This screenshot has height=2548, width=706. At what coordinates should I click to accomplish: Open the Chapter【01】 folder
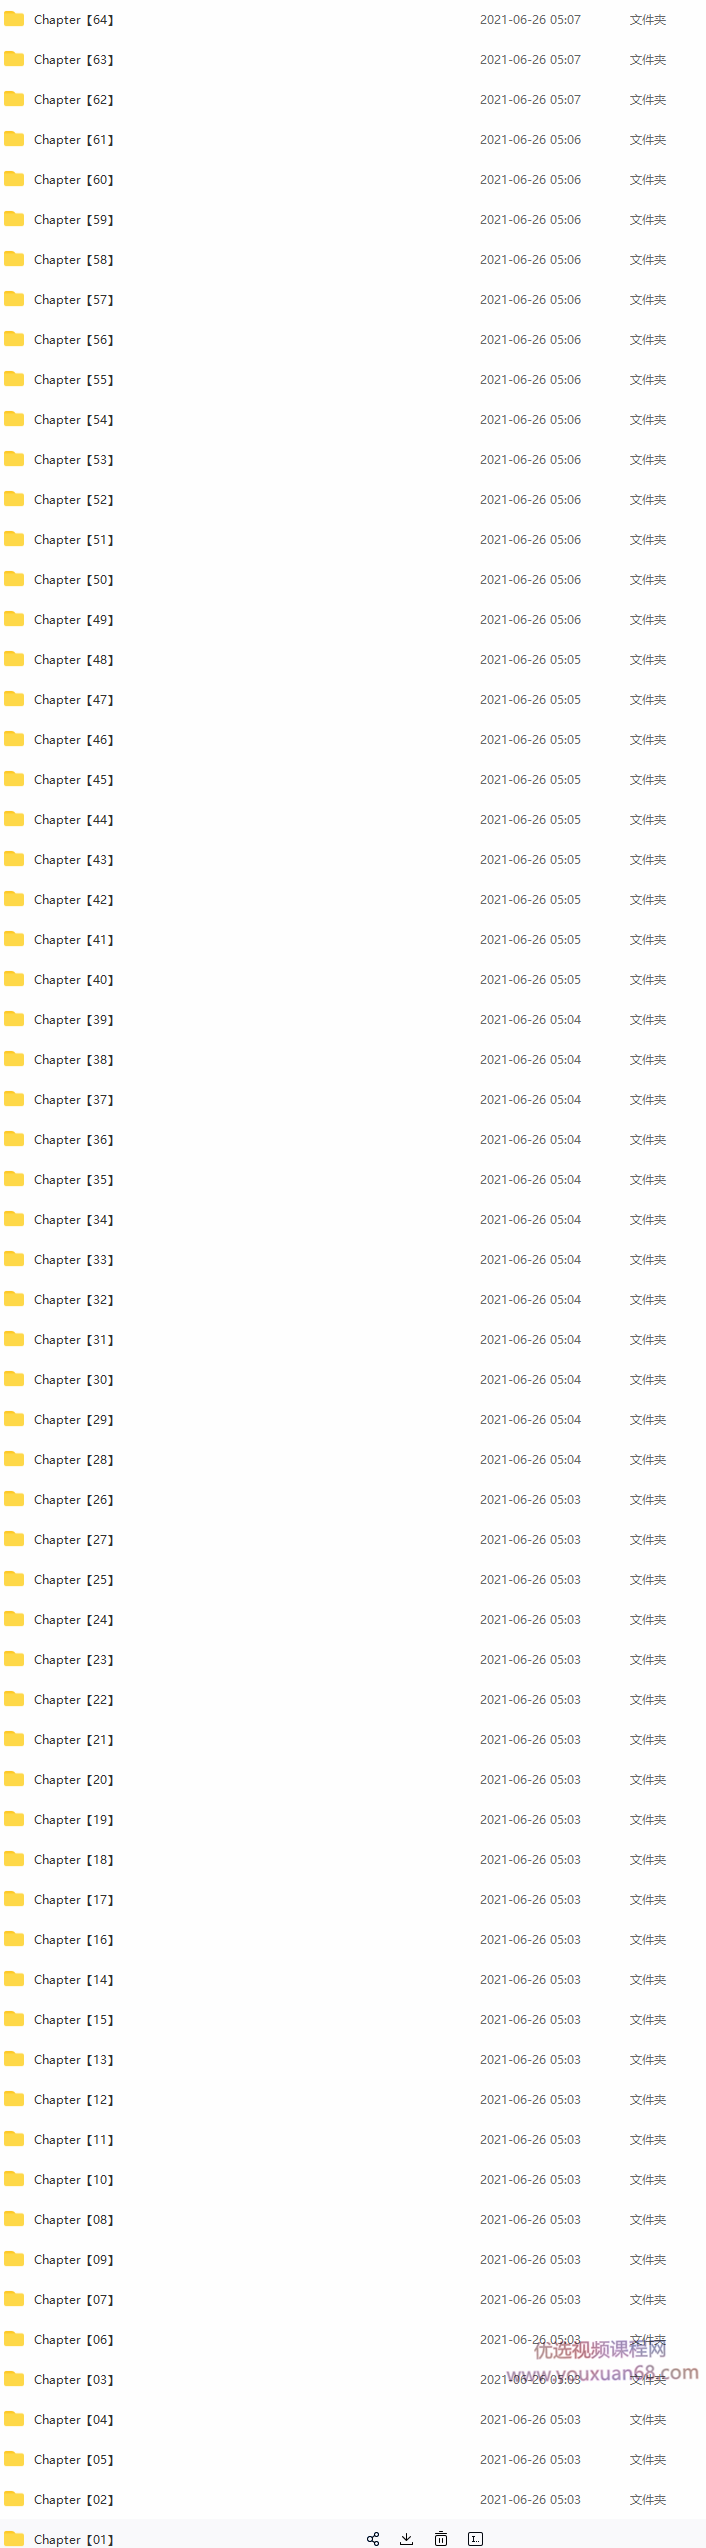(73, 2539)
